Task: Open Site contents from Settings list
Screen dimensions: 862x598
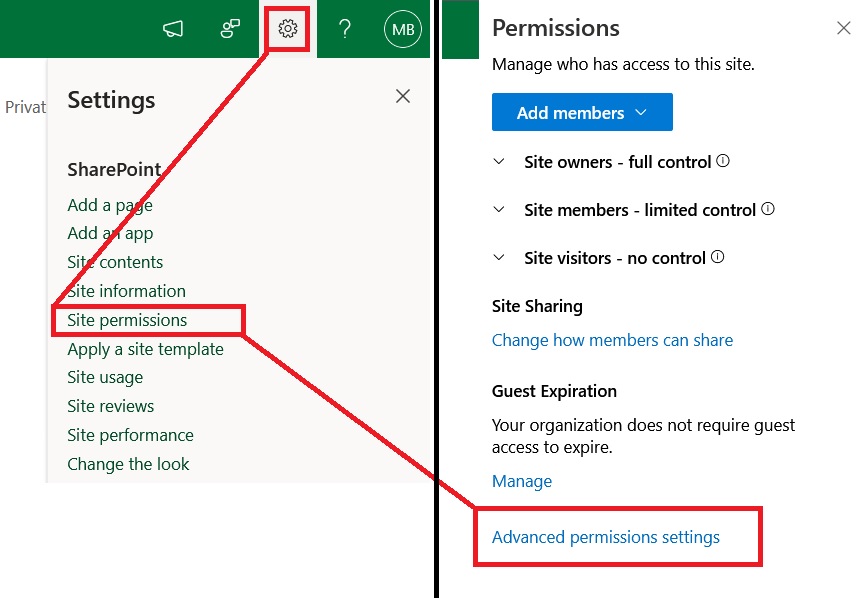Action: 115,262
